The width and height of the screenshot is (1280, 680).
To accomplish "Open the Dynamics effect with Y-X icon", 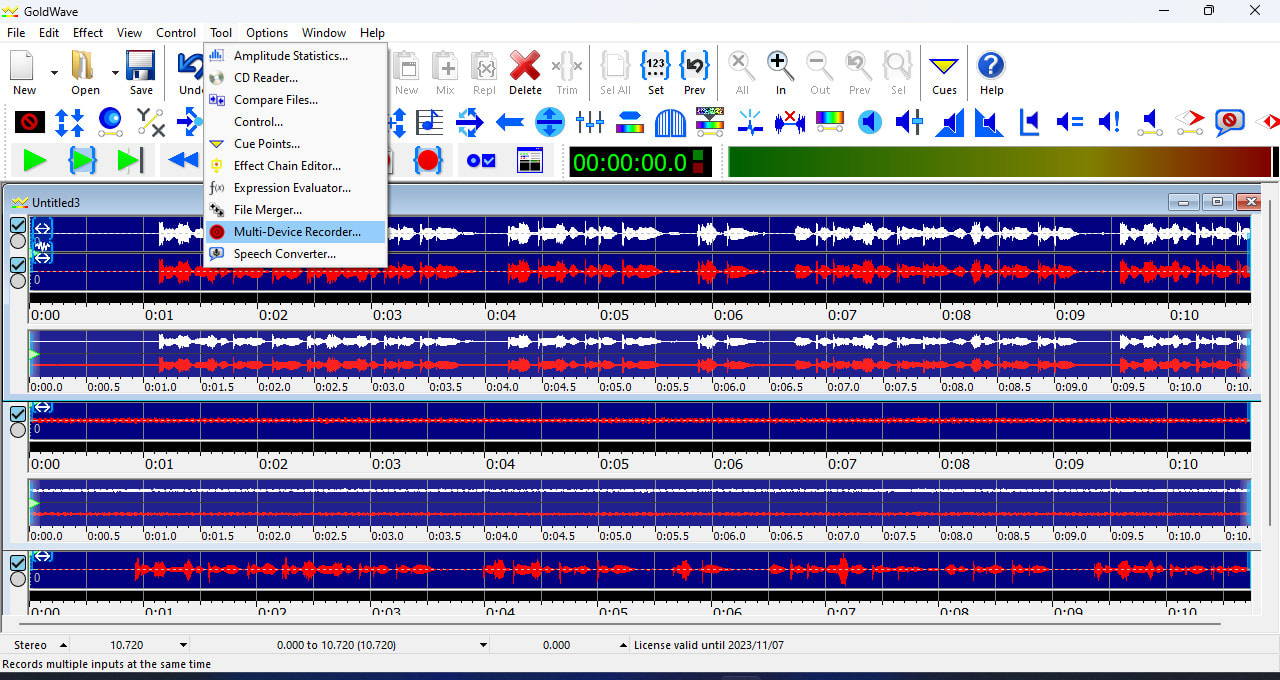I will click(151, 123).
